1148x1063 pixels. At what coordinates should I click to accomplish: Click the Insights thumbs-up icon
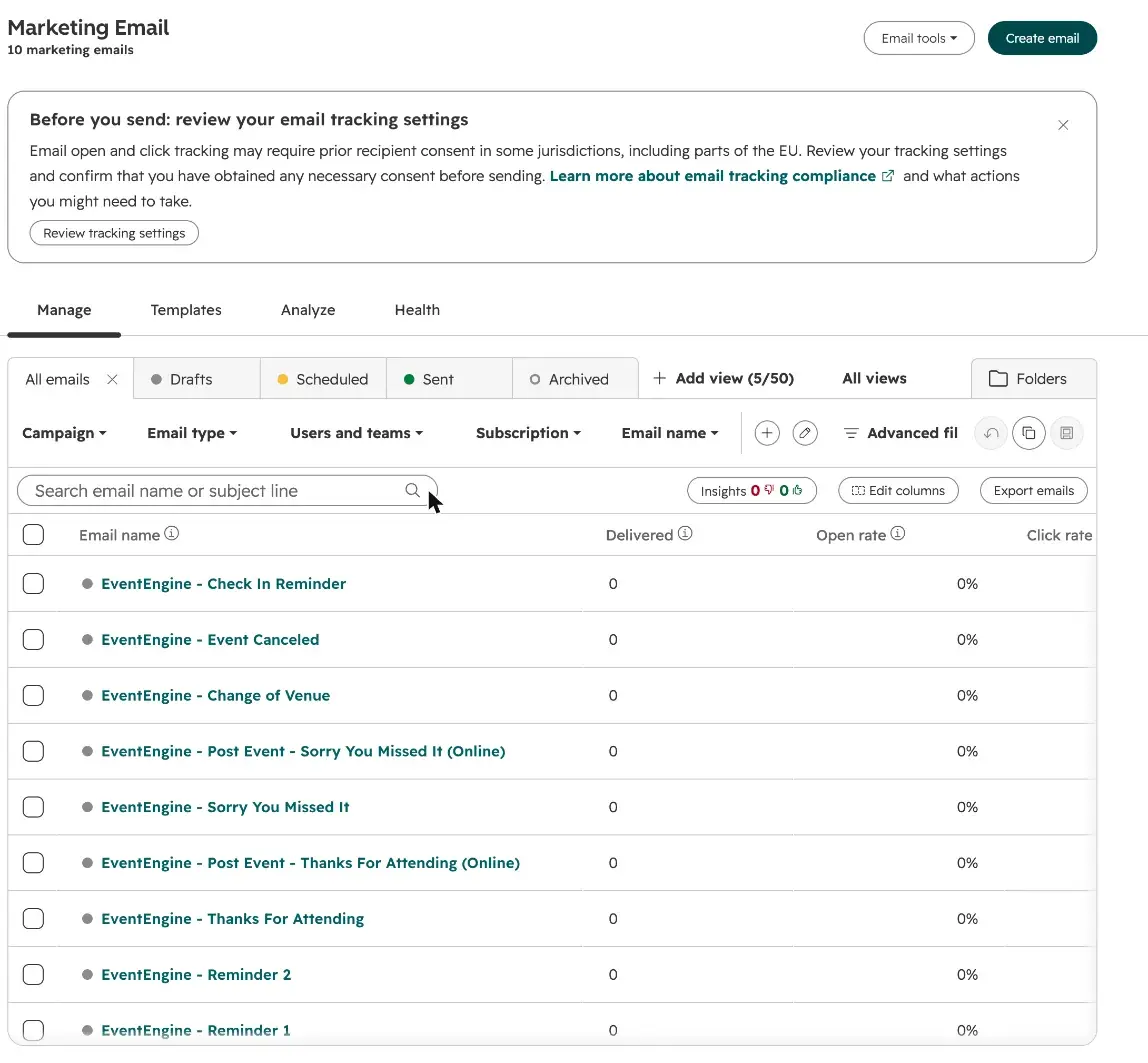click(x=797, y=490)
